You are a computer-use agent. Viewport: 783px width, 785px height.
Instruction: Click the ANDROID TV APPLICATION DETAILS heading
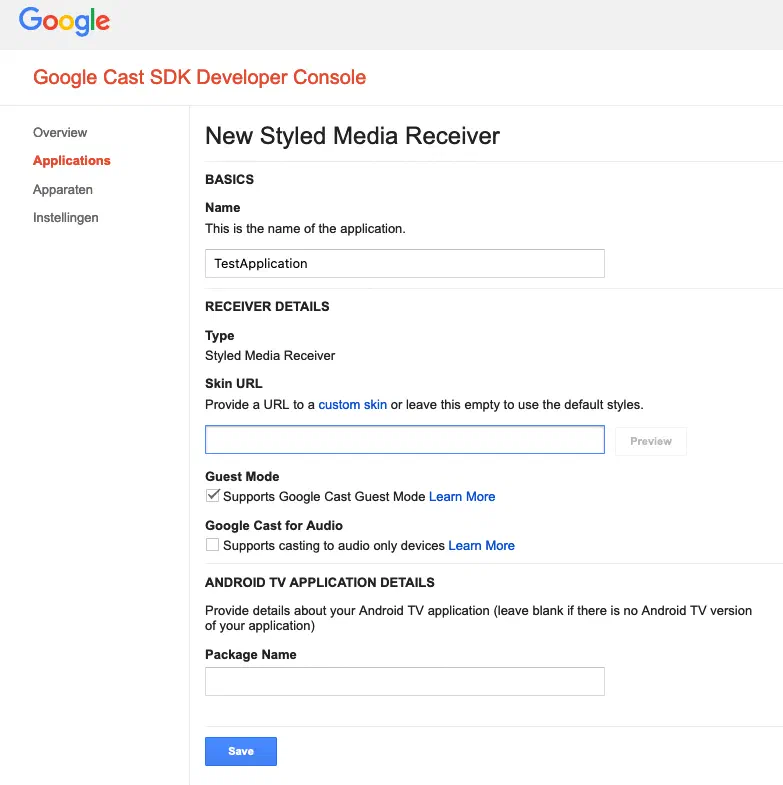point(320,582)
